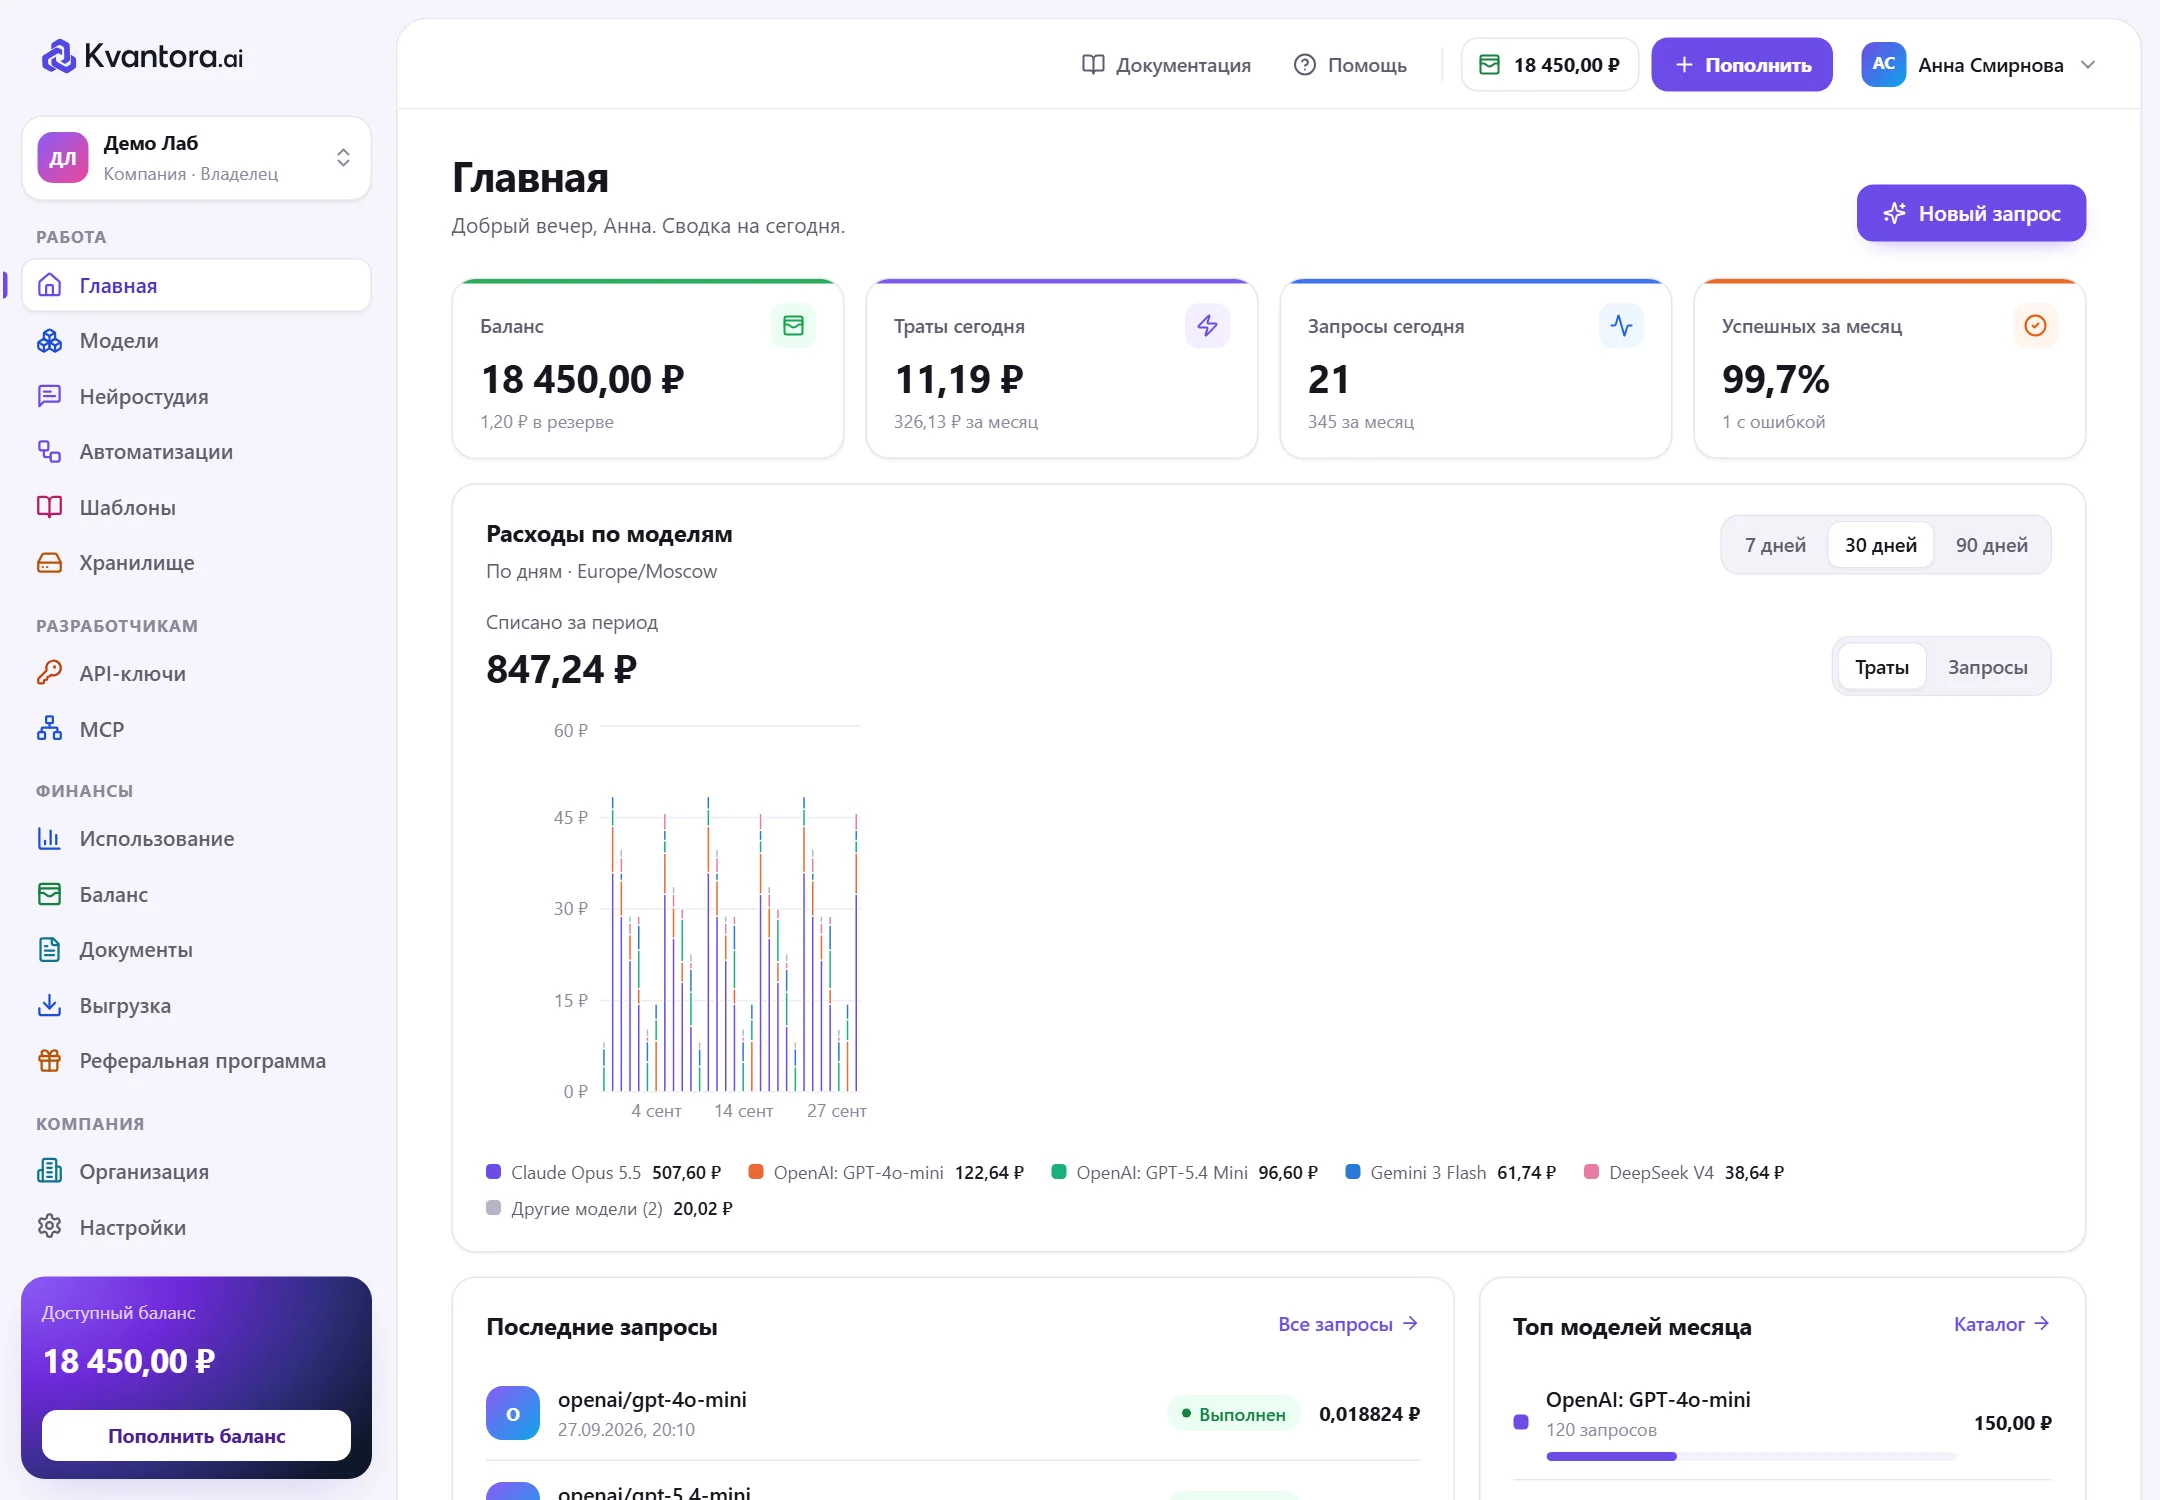Open Шаблоны via its book icon
The height and width of the screenshot is (1500, 2160).
(x=49, y=507)
